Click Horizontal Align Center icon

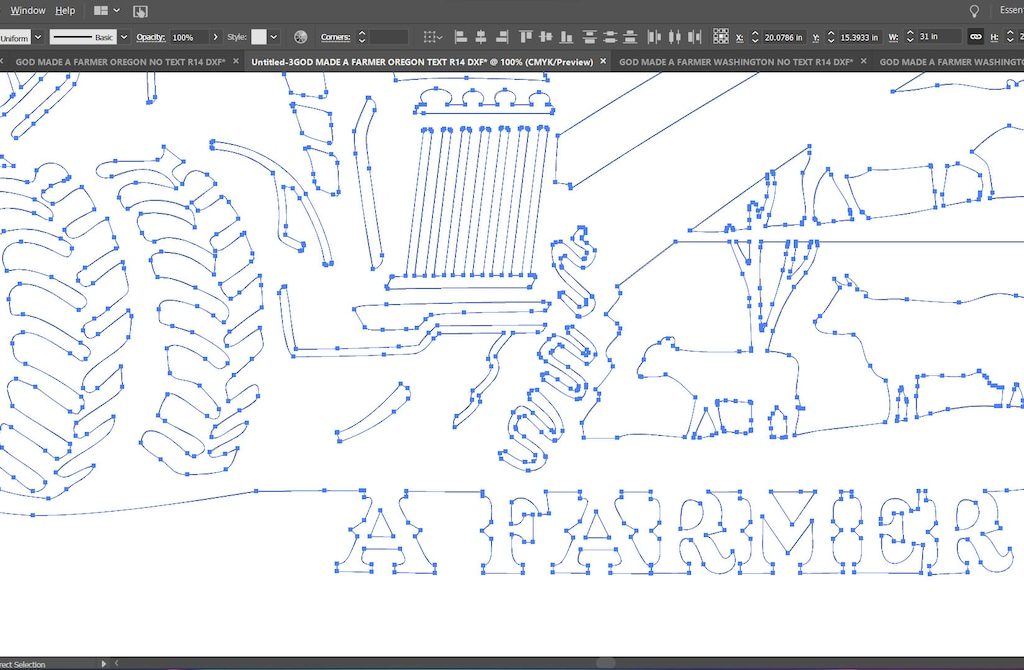481,37
